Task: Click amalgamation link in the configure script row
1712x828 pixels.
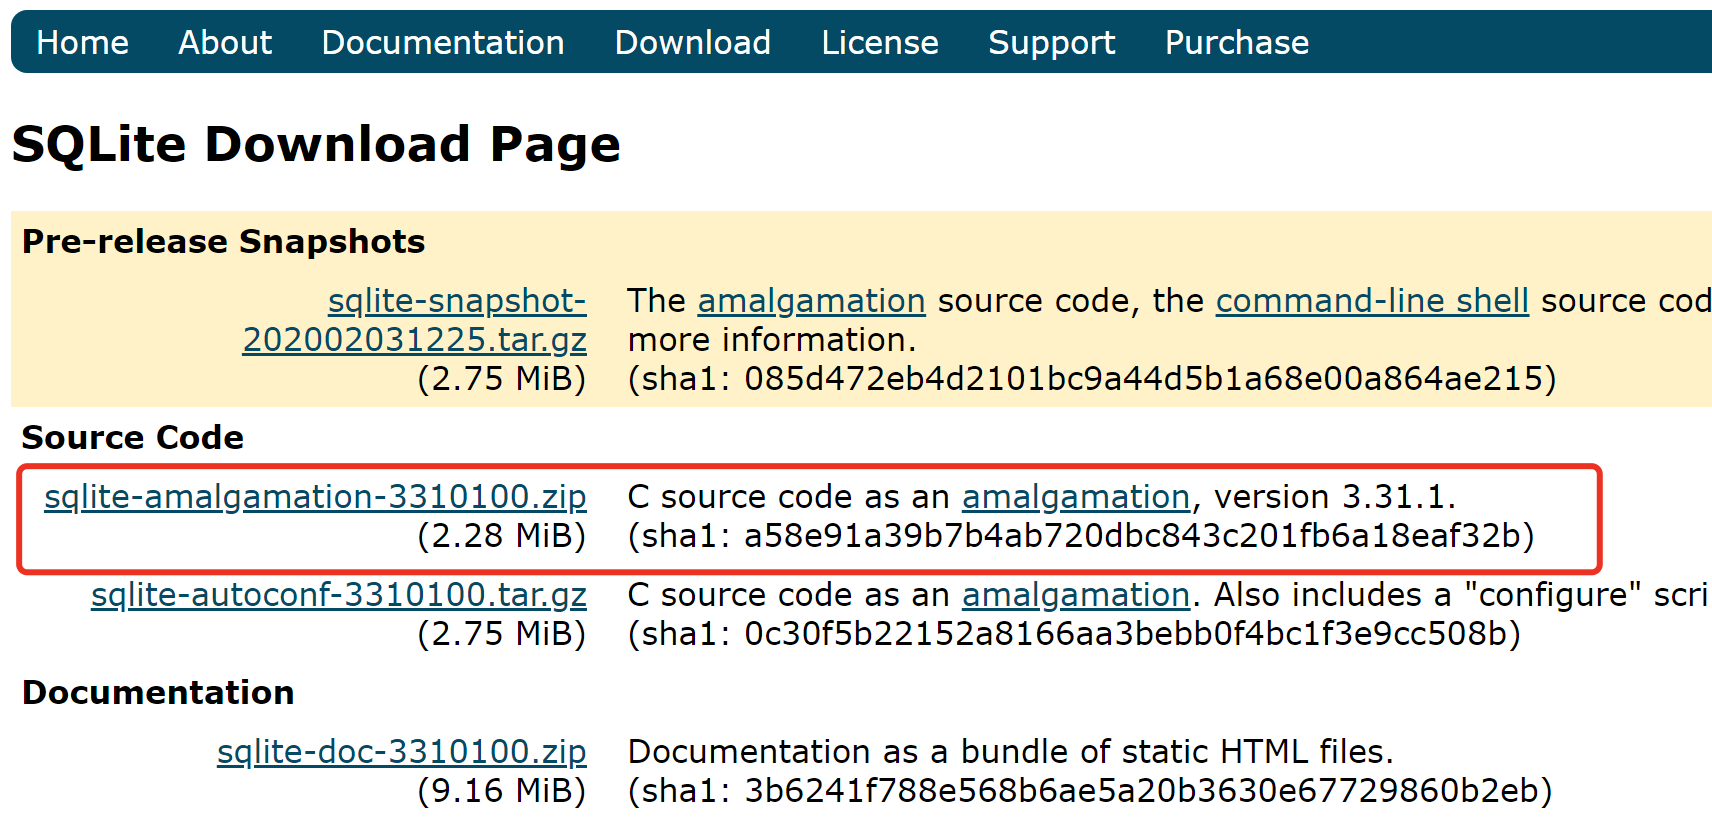Action: 1076,595
